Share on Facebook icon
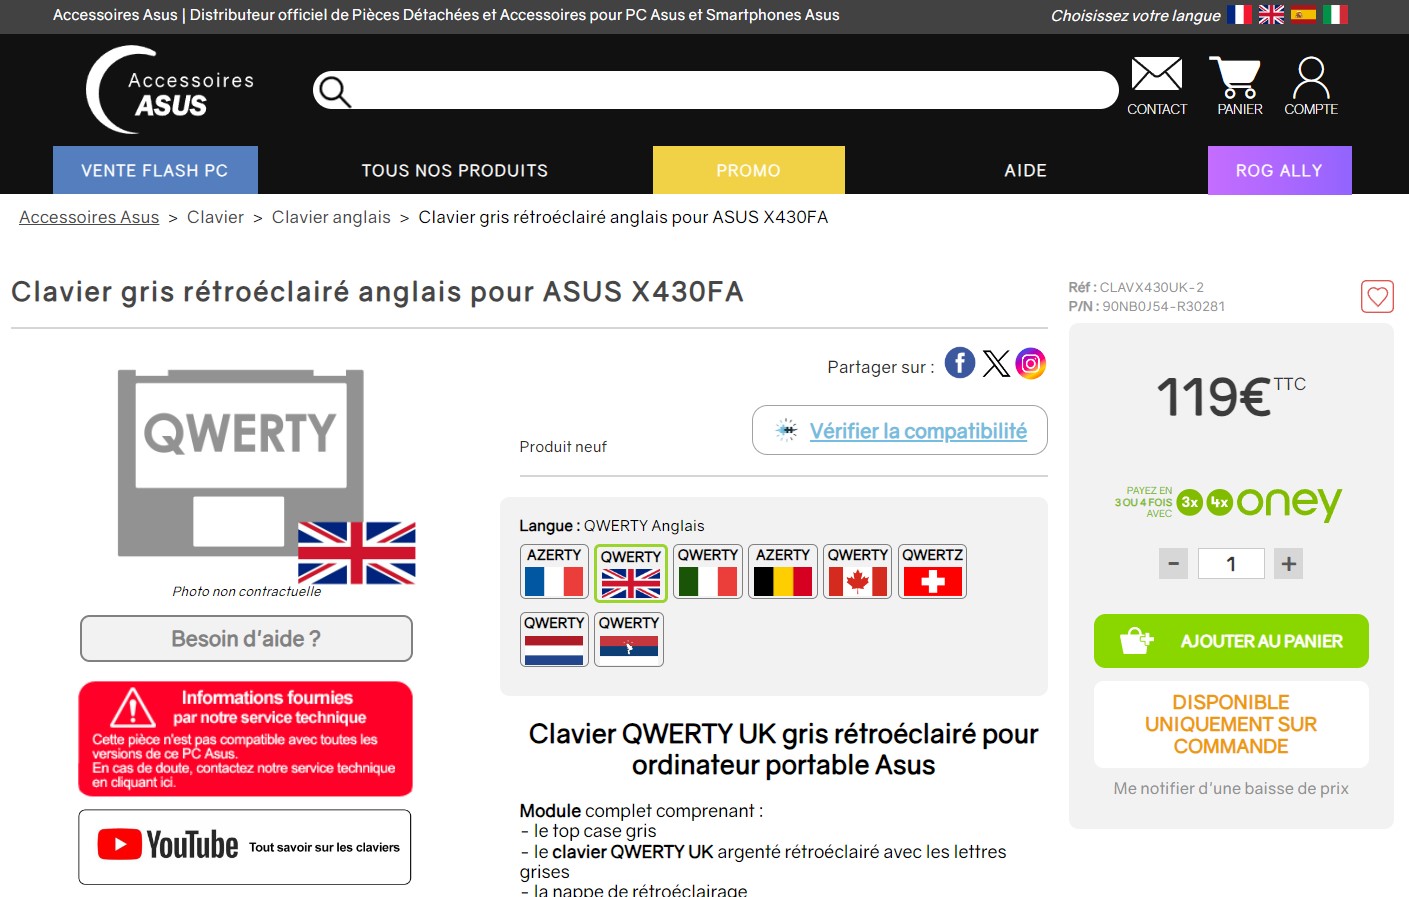 [960, 363]
